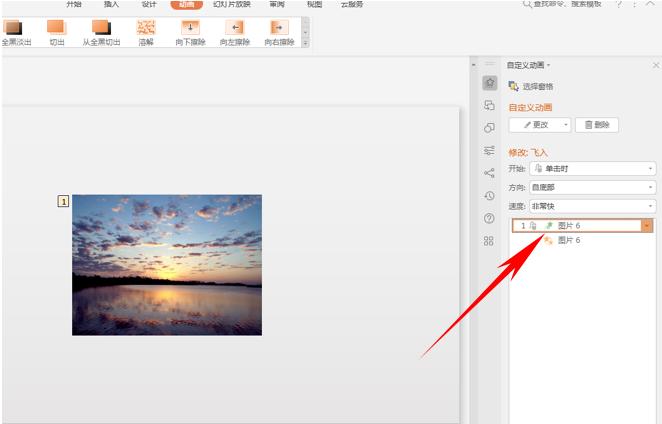Expand the transition gallery list
662x424 pixels.
pyautogui.click(x=306, y=43)
